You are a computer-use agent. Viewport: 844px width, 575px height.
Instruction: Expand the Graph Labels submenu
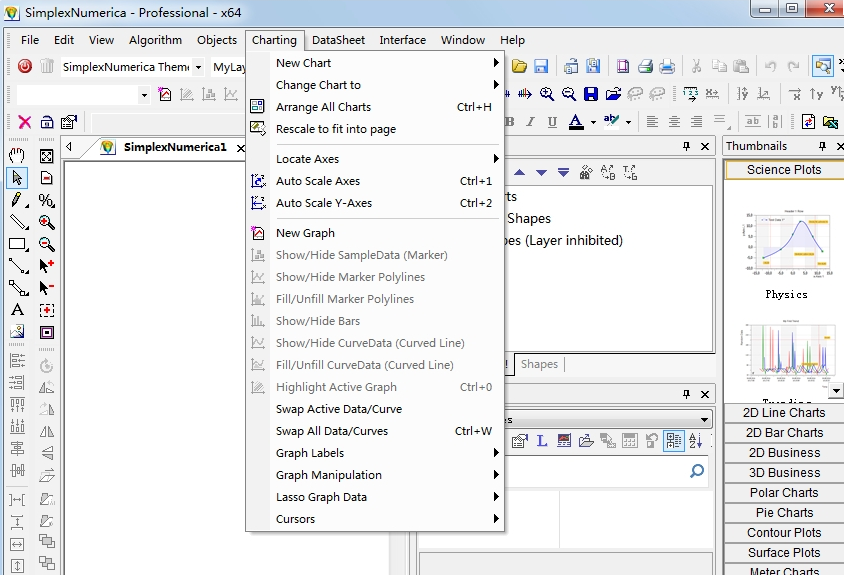(x=375, y=453)
